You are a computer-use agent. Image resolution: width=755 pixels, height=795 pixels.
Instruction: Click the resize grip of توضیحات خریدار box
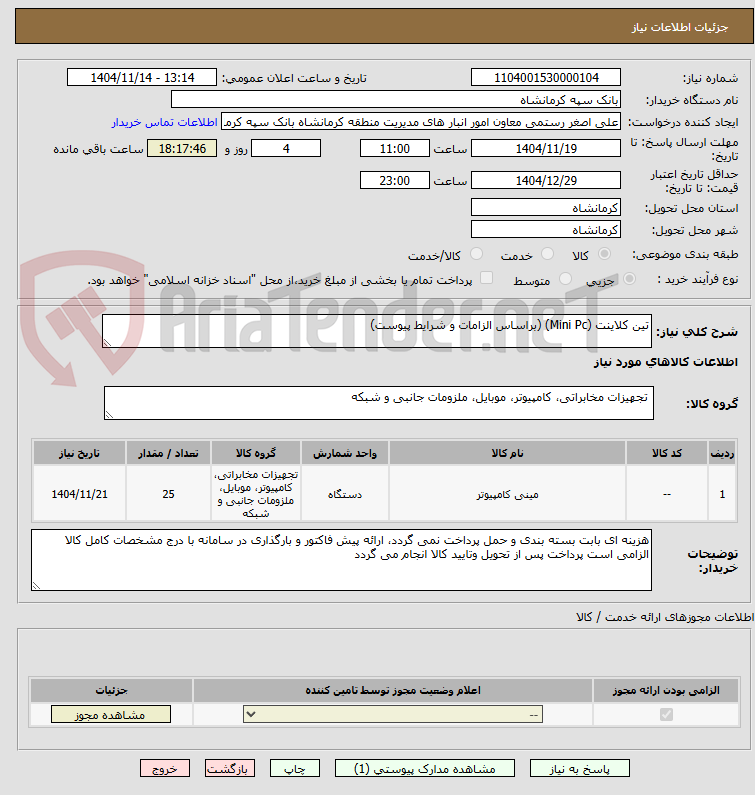point(37,586)
